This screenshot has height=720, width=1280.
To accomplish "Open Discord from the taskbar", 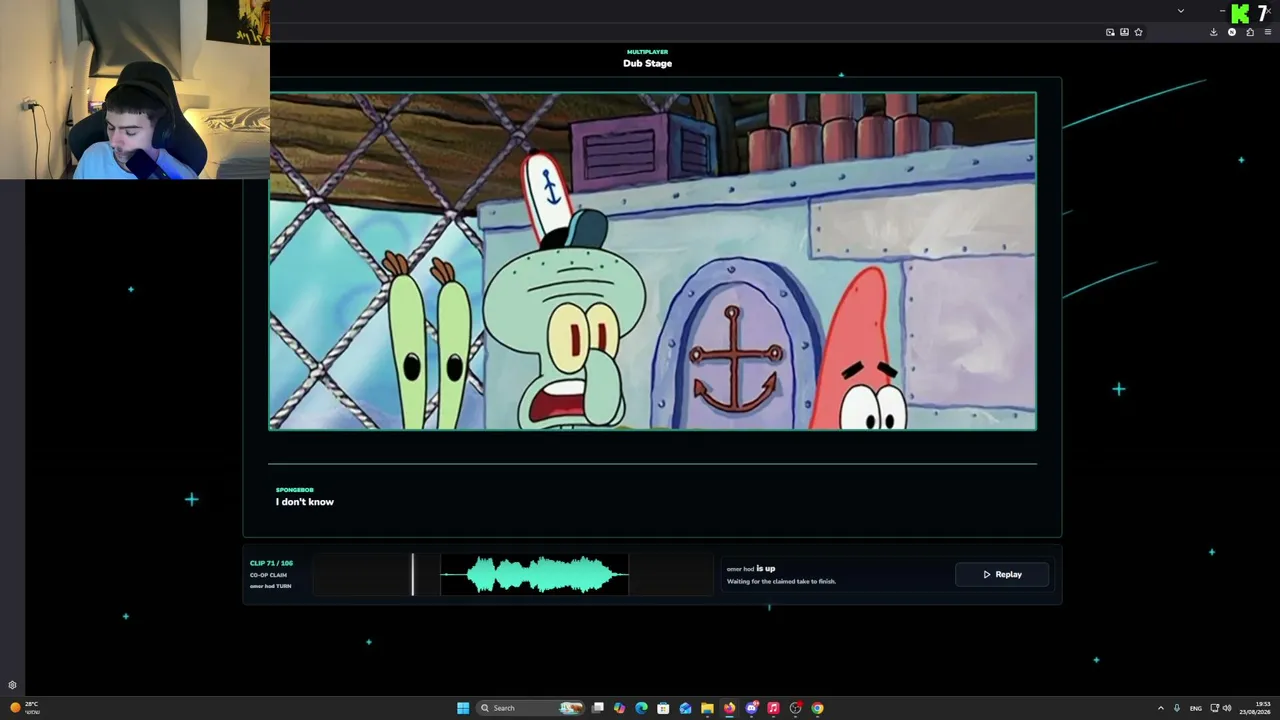I will point(751,708).
